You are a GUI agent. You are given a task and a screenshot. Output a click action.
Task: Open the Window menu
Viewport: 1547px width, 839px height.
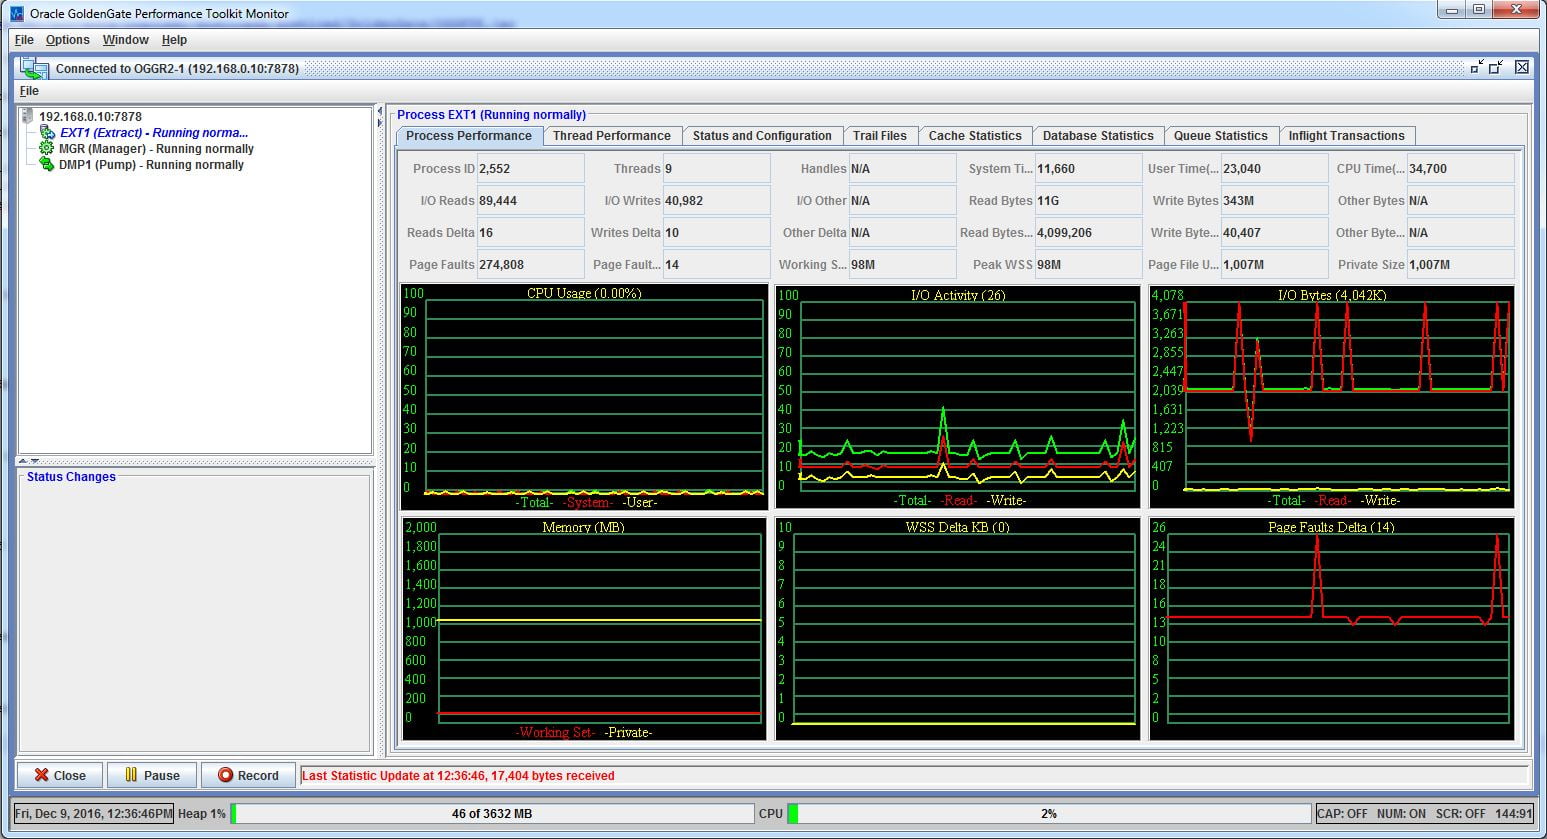pos(125,40)
